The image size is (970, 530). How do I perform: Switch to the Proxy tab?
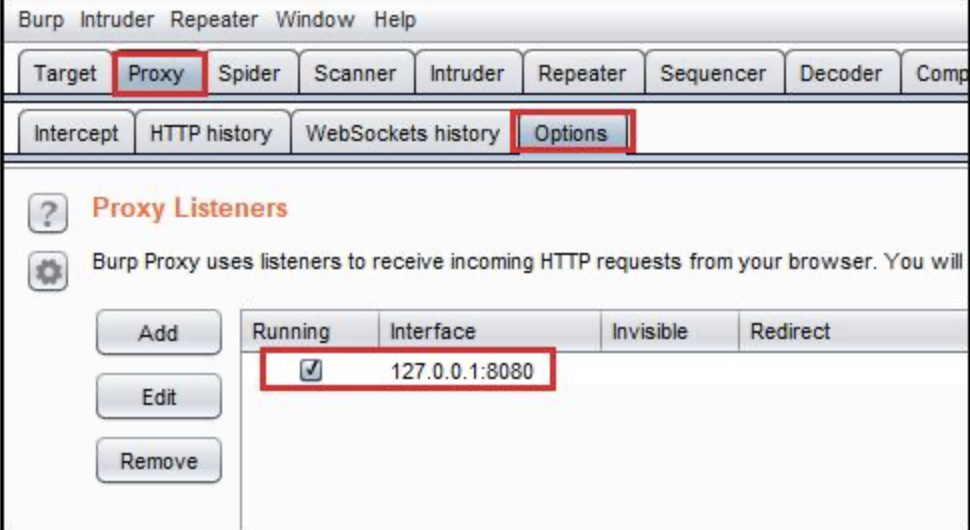(x=159, y=73)
